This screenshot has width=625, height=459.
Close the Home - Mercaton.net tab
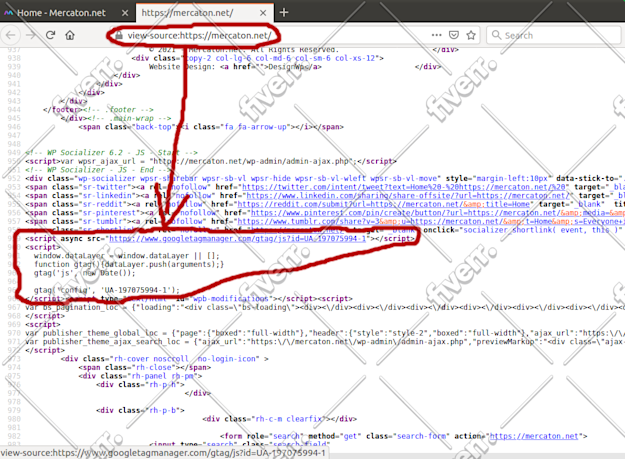125,13
